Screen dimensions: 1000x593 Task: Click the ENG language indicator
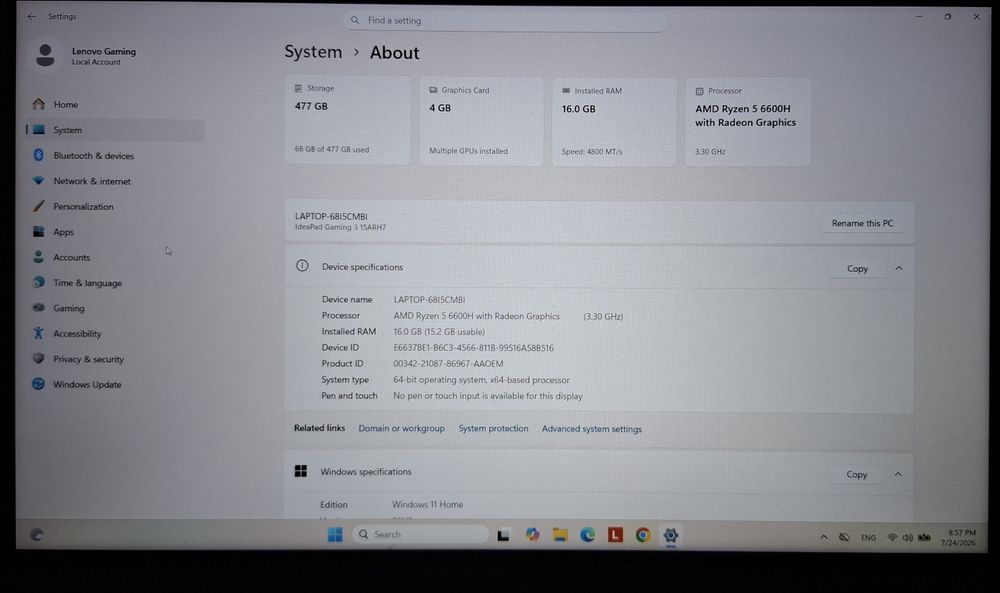pyautogui.click(x=868, y=538)
